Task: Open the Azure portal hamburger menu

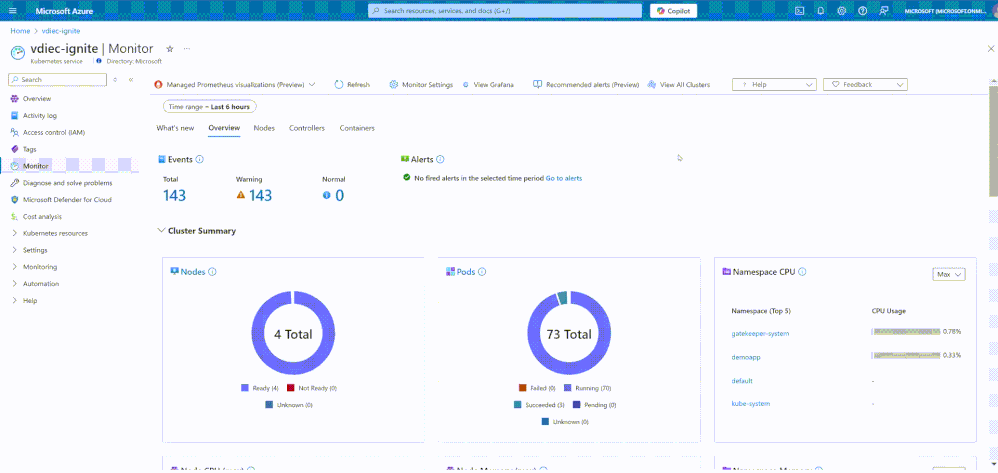Action: (x=13, y=11)
